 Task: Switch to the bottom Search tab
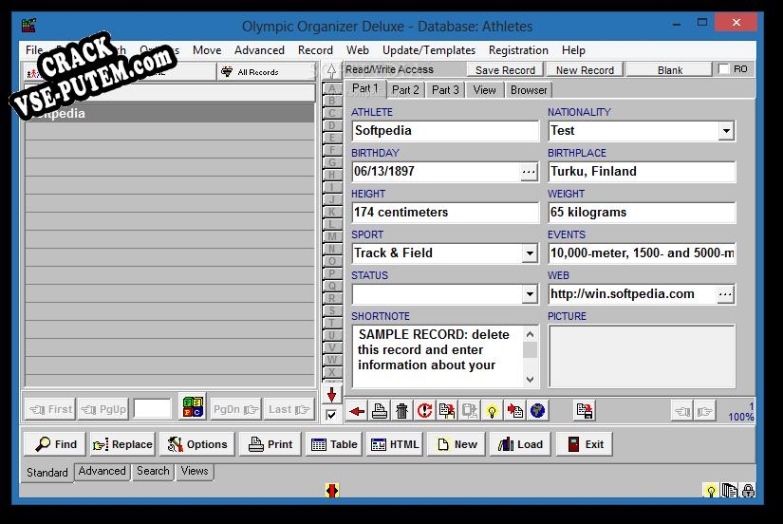click(153, 471)
